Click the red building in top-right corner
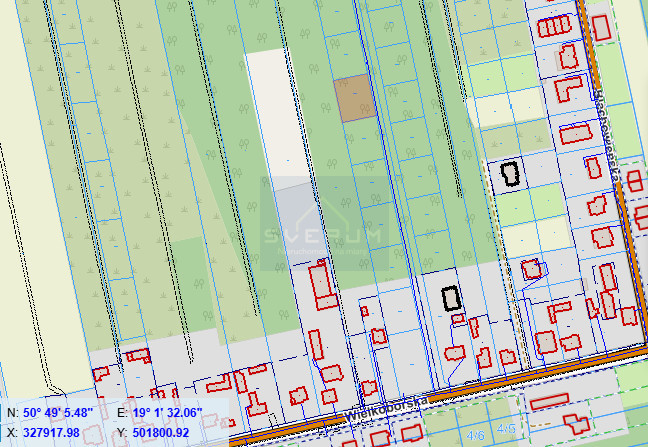Image resolution: width=648 pixels, height=447 pixels. 601,27
